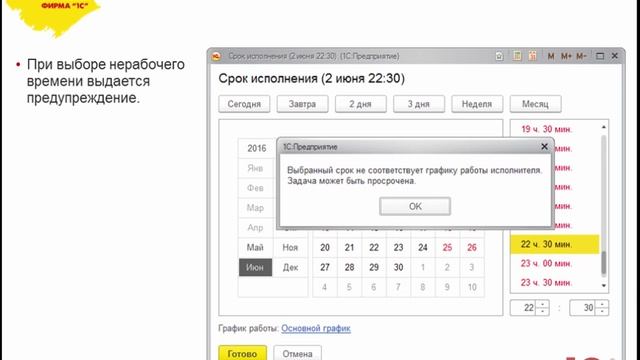The height and width of the screenshot is (360, 640).
Task: Select month Фев in calendar
Action: (255, 188)
